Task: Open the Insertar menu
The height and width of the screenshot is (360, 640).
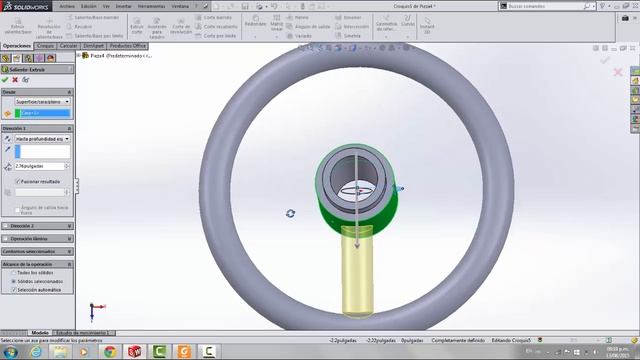Action: (x=124, y=6)
